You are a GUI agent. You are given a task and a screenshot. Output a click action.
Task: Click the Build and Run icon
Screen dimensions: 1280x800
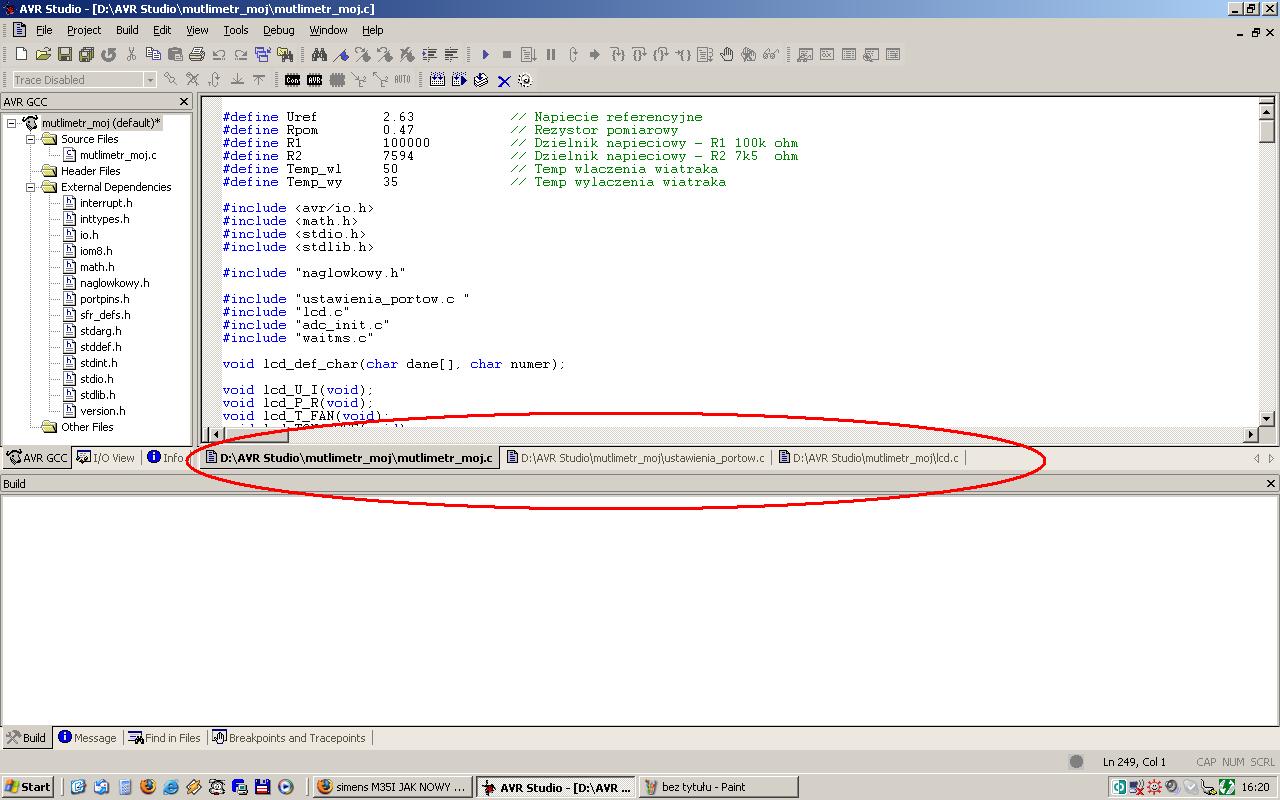click(x=459, y=79)
